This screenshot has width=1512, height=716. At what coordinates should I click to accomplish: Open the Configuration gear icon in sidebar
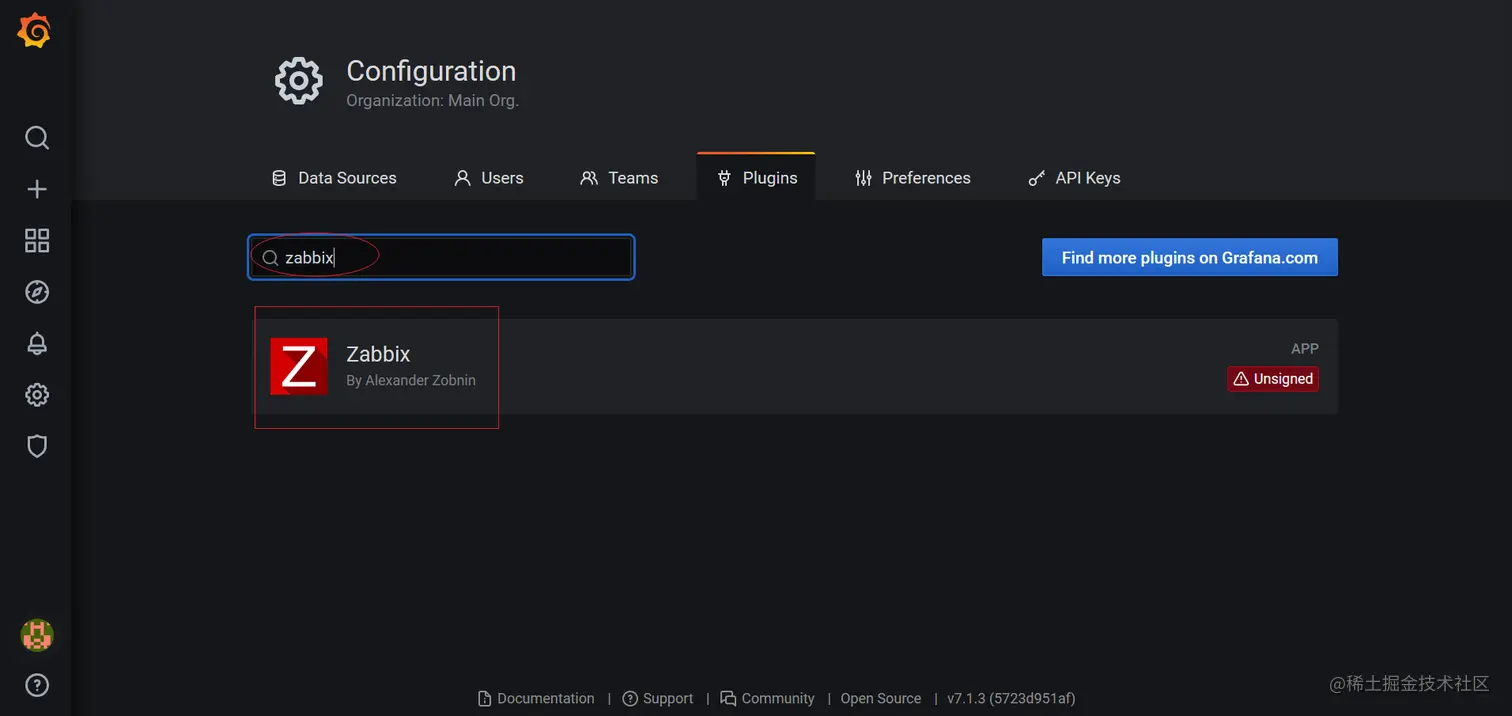36,394
